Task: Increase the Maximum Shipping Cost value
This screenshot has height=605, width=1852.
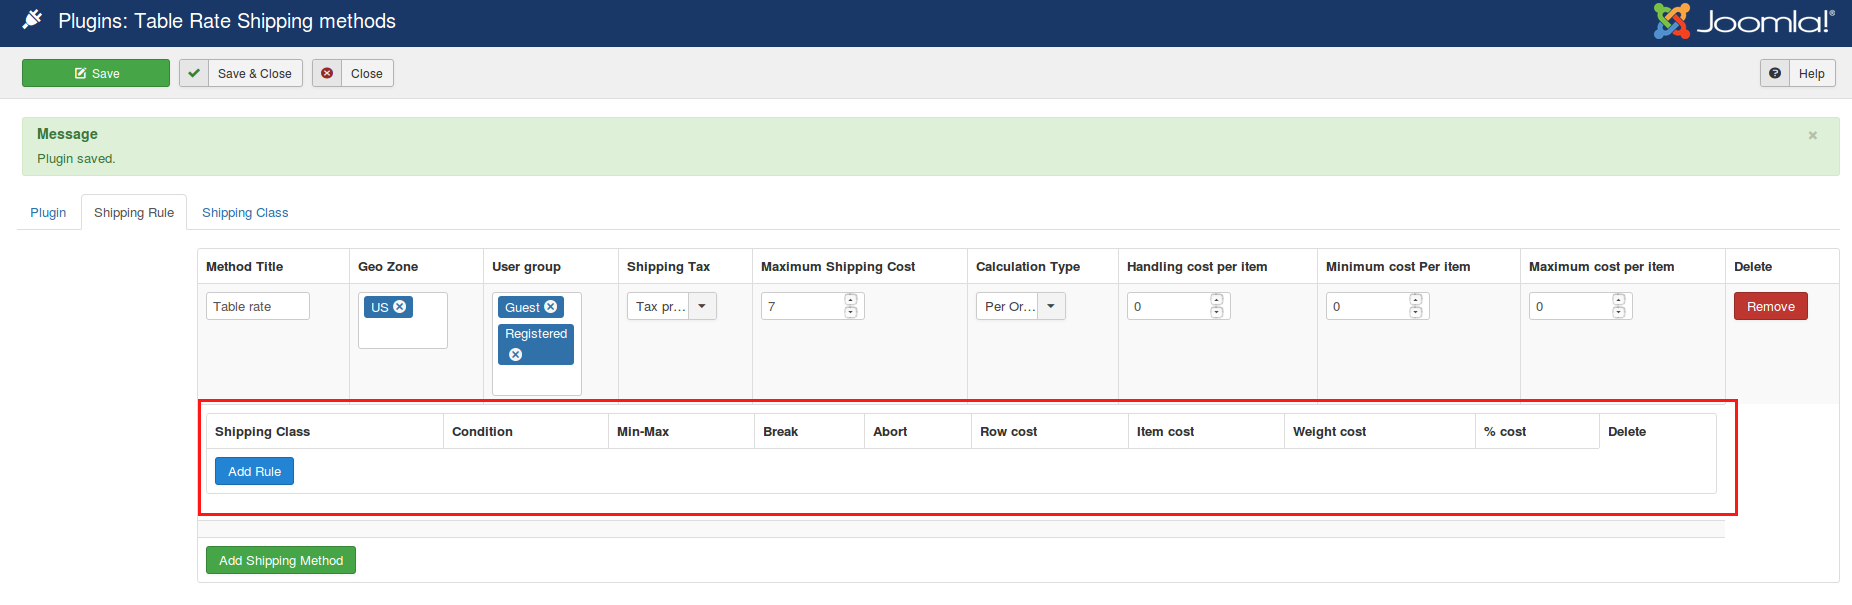Action: coord(851,300)
